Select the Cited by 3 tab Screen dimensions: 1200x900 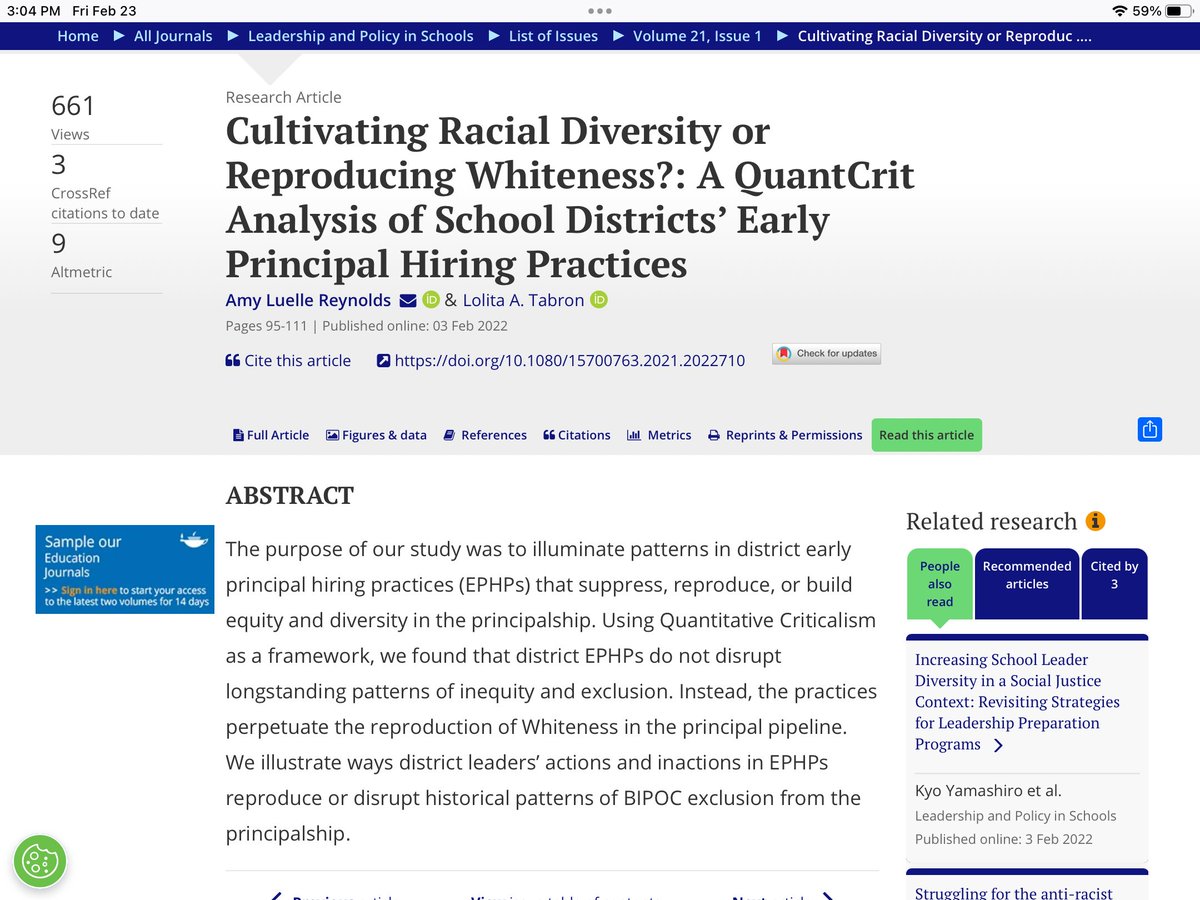pos(1115,584)
